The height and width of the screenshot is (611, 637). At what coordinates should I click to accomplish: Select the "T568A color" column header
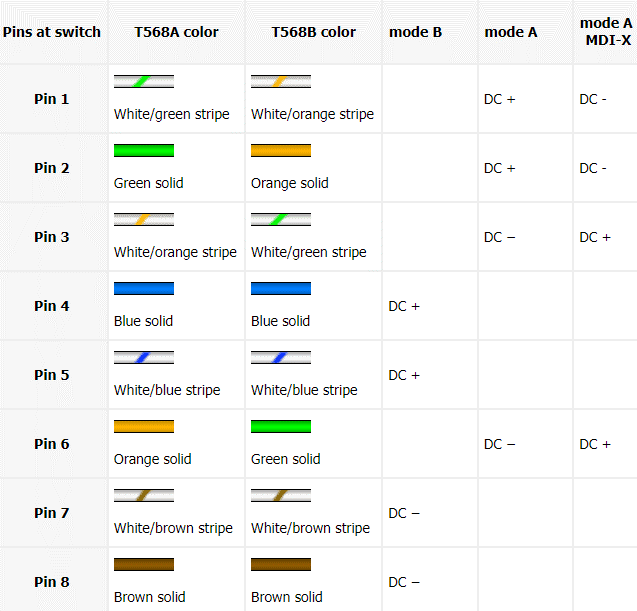click(176, 32)
